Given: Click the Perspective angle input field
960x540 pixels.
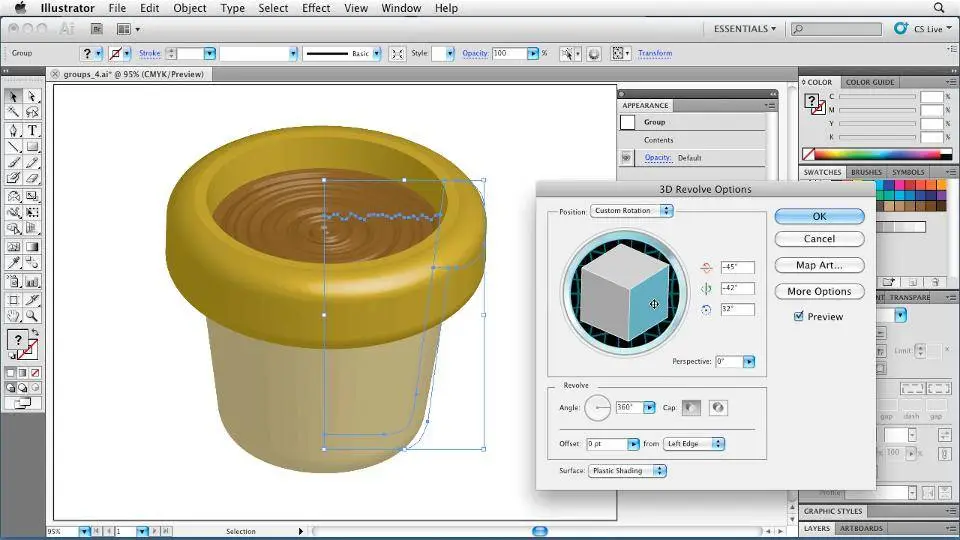Looking at the screenshot, I should pyautogui.click(x=729, y=361).
